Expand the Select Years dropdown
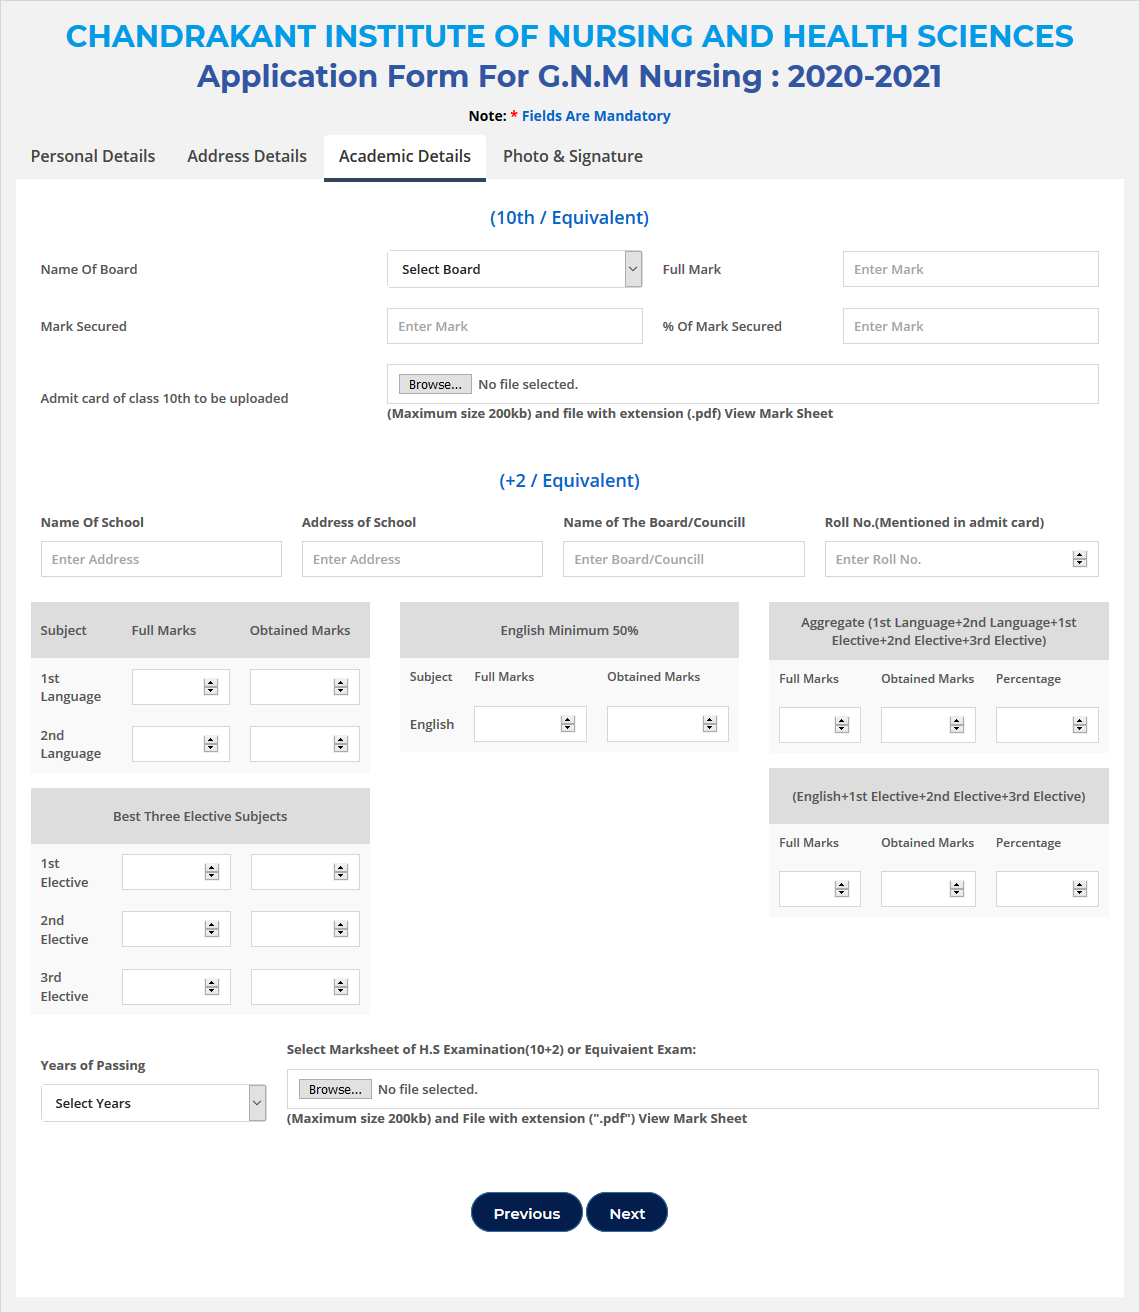Screen dimensions: 1140x1313 click(154, 1103)
